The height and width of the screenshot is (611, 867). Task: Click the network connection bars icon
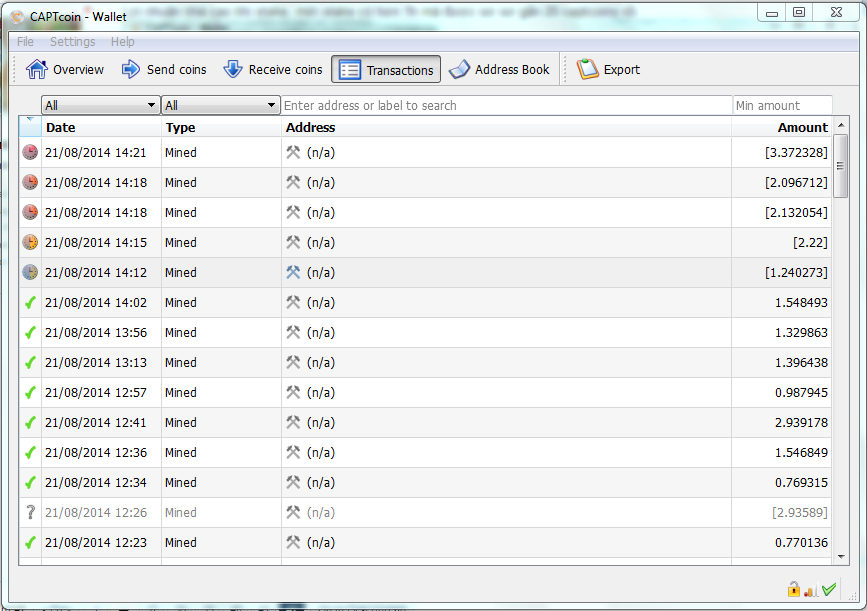[x=811, y=591]
